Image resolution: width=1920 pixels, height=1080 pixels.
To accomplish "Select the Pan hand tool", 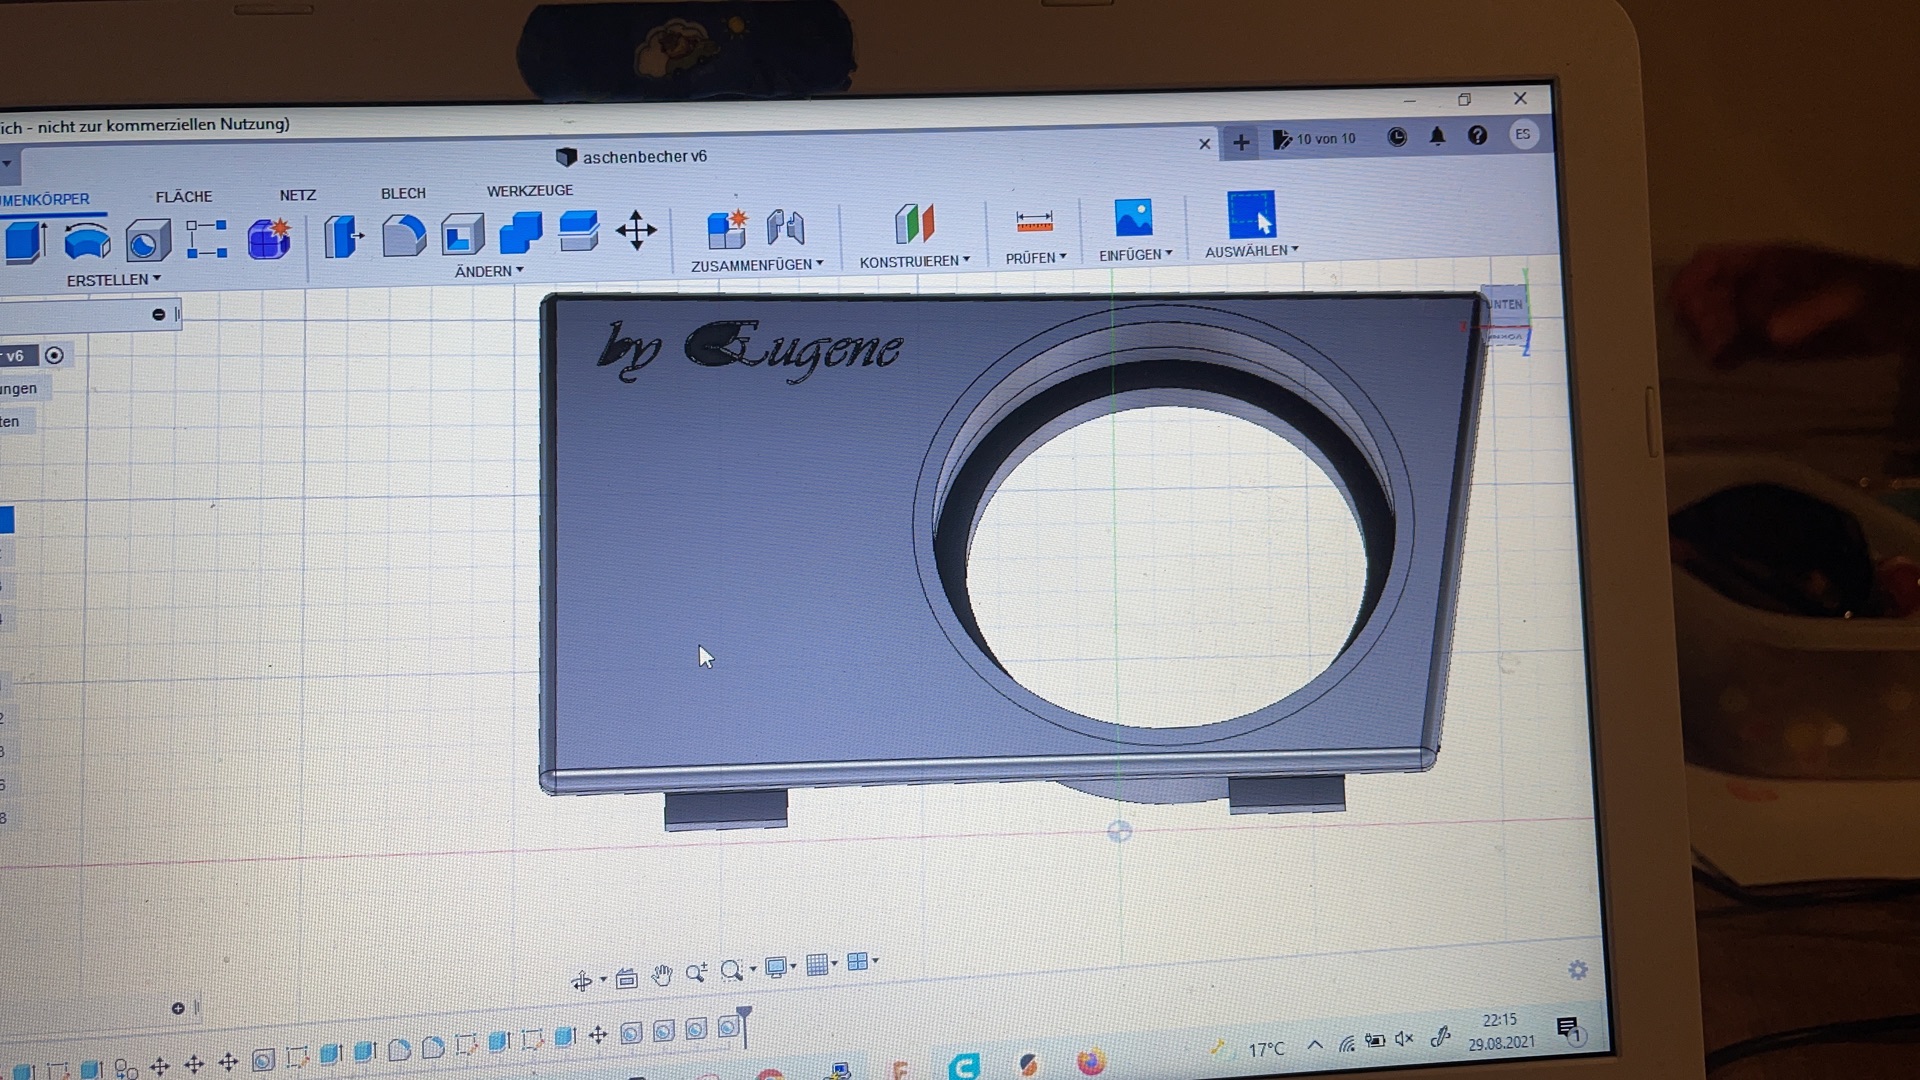I will 662,976.
